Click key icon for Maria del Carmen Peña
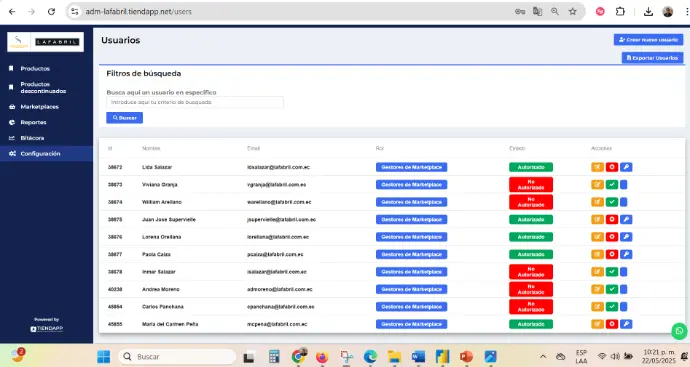The height and width of the screenshot is (367, 690). pos(626,324)
